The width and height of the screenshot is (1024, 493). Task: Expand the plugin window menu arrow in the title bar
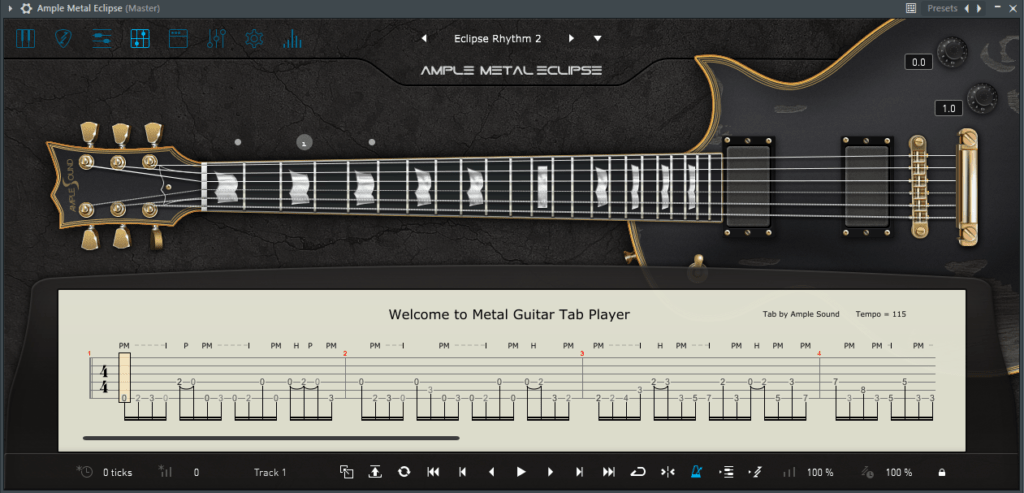click(10, 8)
